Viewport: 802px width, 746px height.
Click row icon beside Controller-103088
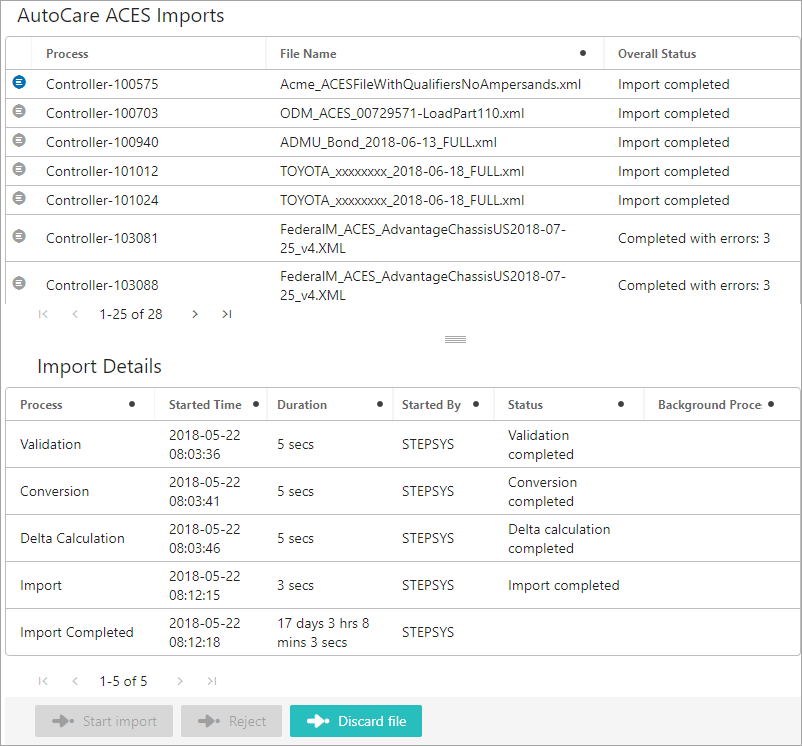[x=19, y=283]
